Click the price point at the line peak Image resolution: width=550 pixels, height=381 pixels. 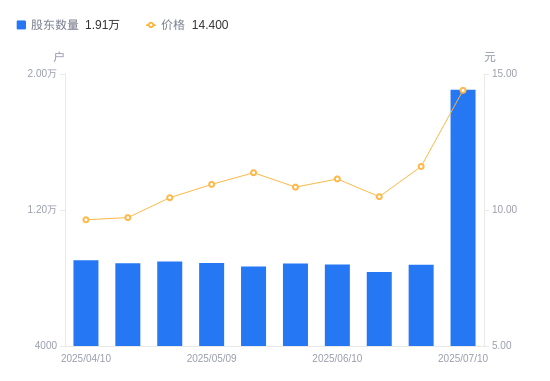click(x=463, y=91)
